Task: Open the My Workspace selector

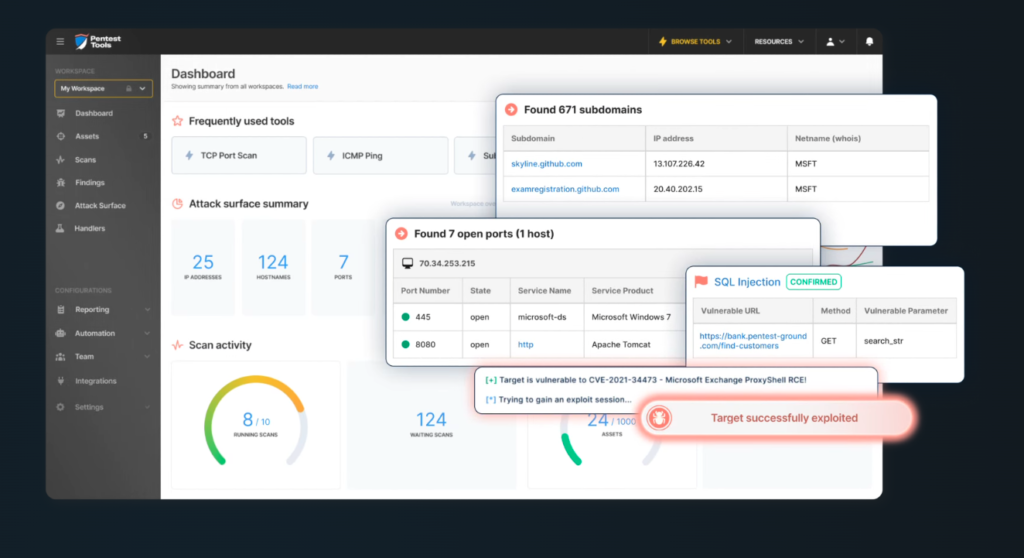Action: [x=103, y=88]
